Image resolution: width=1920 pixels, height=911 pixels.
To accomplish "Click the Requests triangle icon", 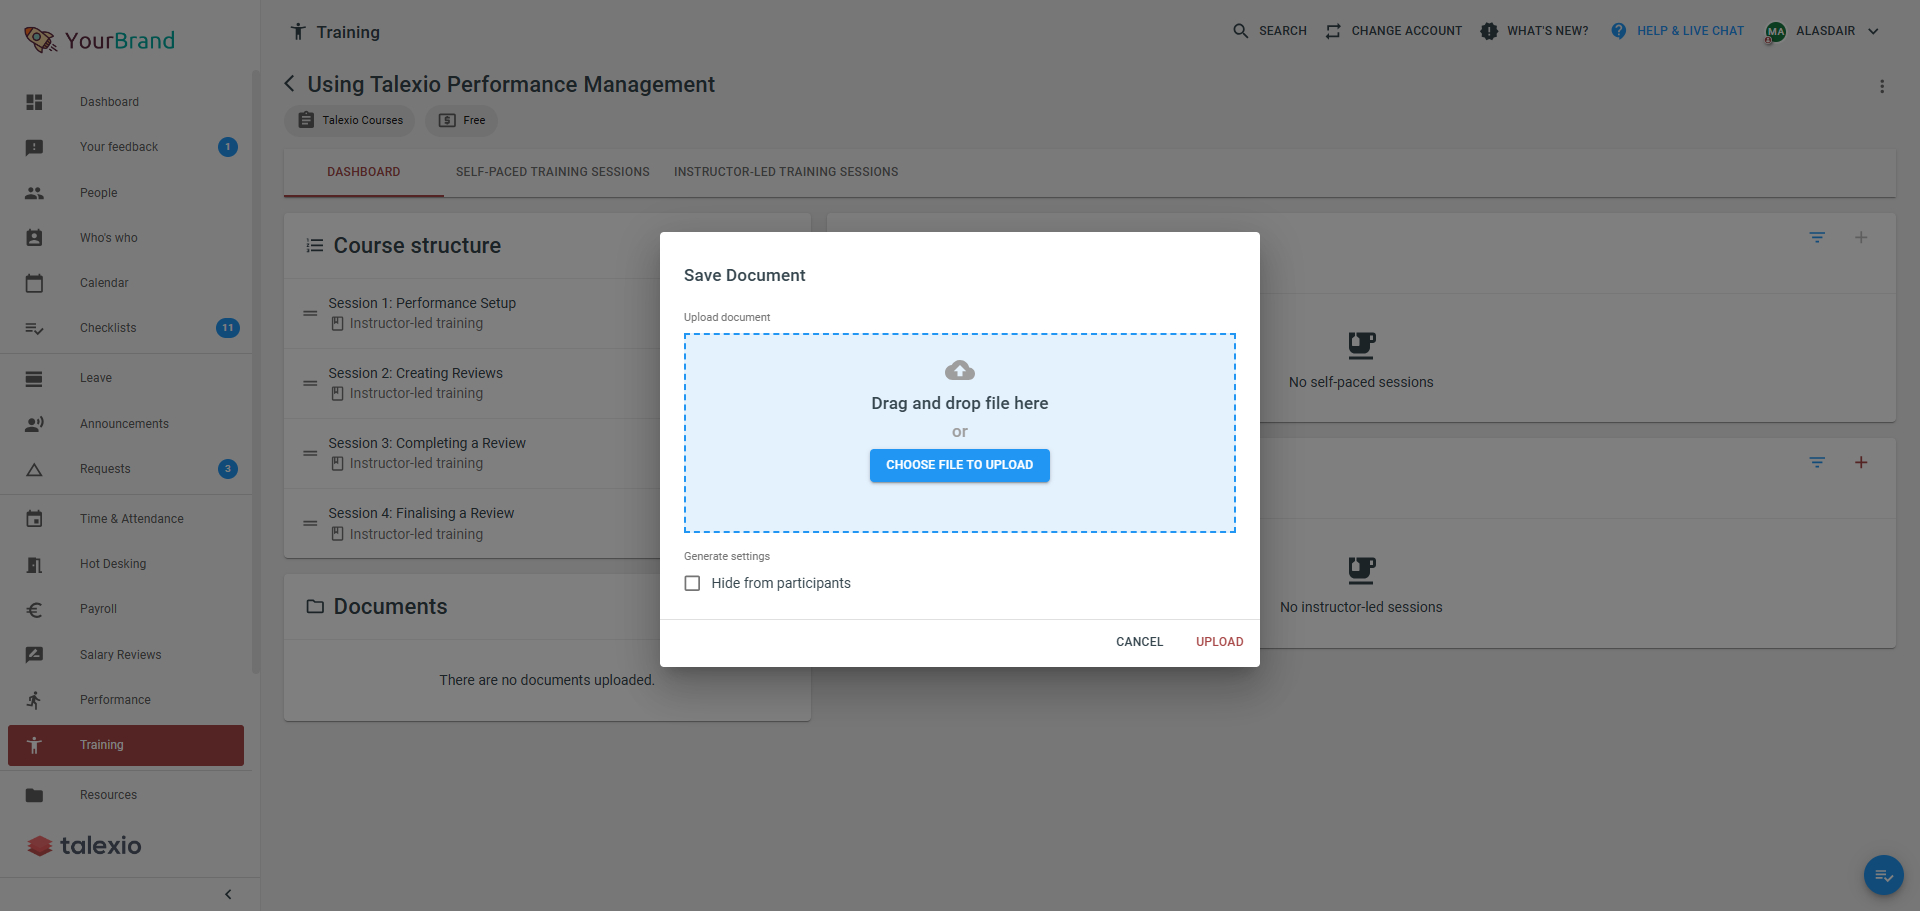I will coord(34,469).
